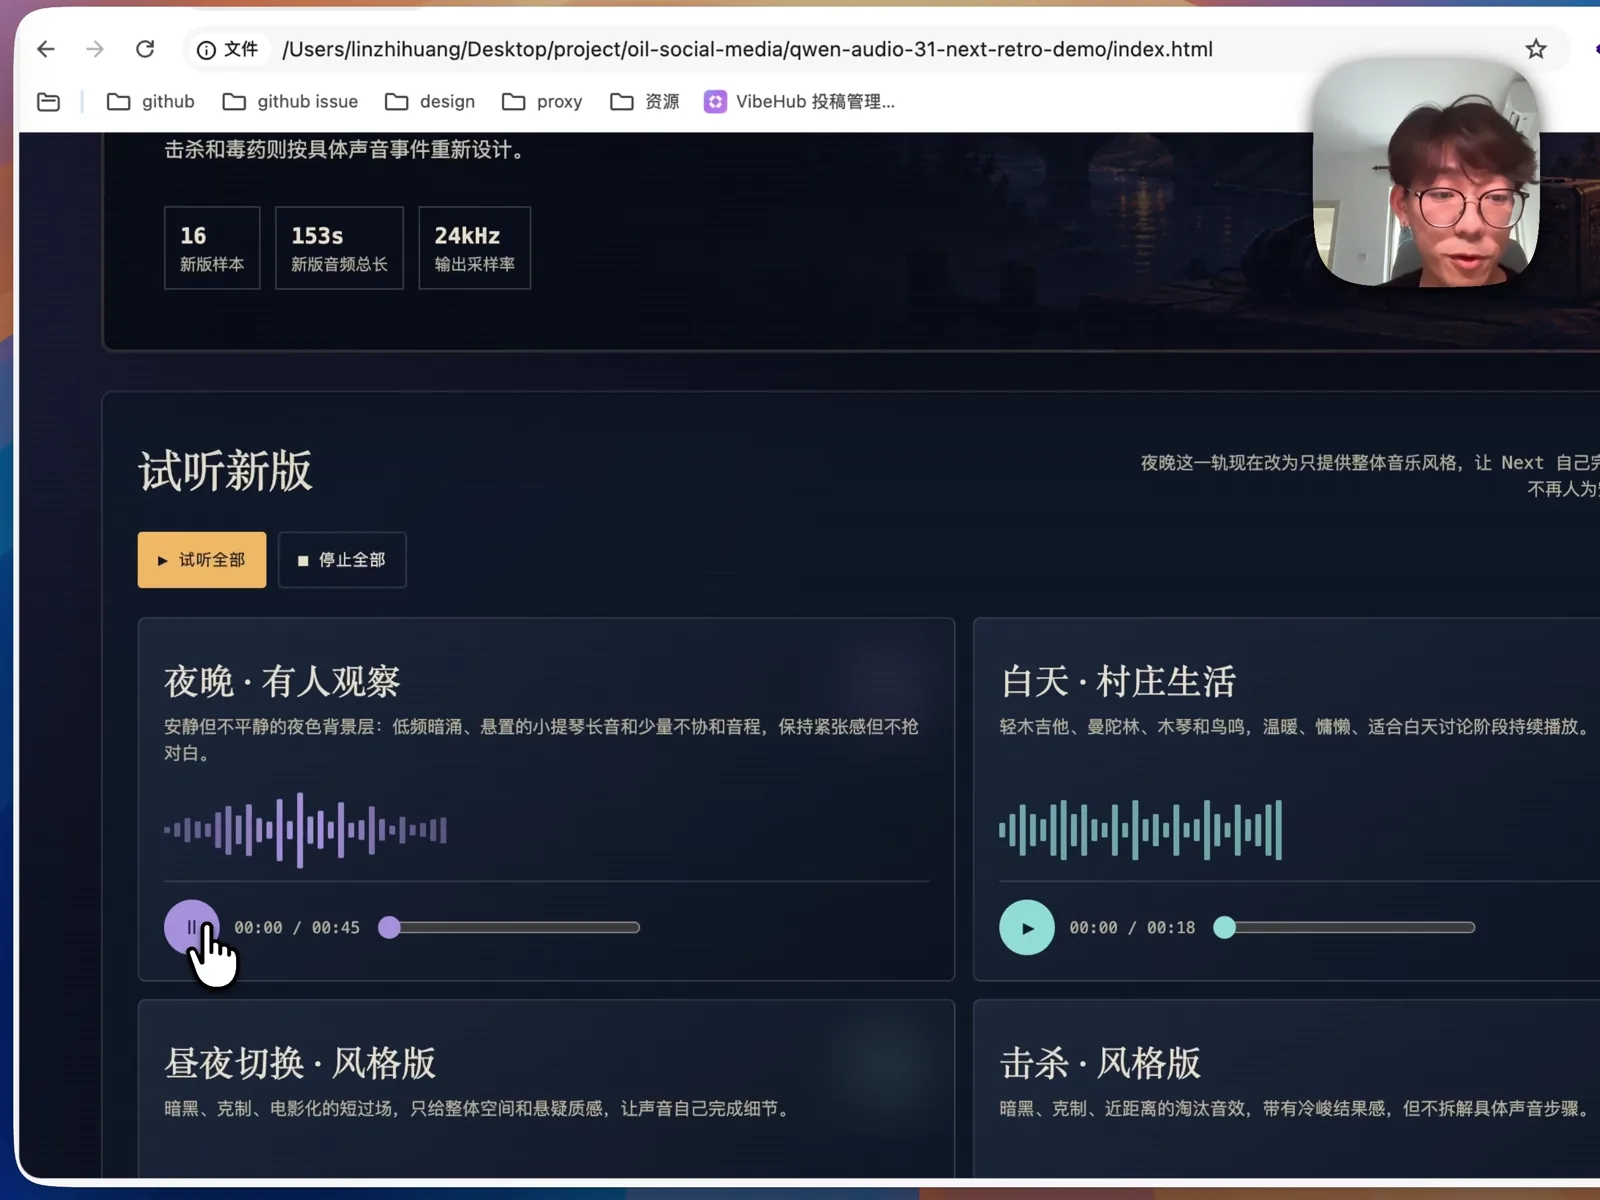Bookmark this page with the star icon
1600x1200 pixels.
pos(1536,49)
